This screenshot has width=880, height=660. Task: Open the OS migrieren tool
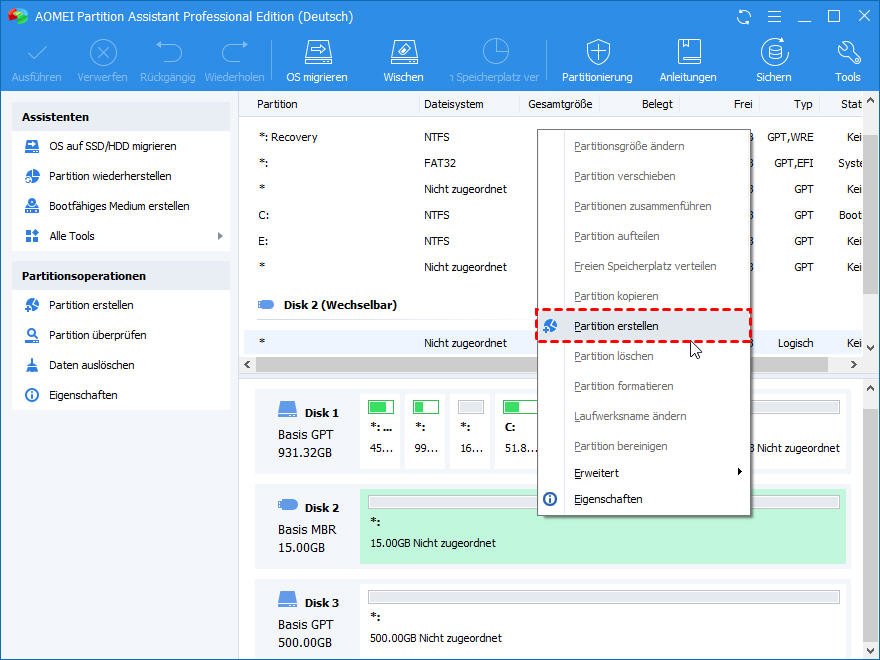click(x=317, y=61)
